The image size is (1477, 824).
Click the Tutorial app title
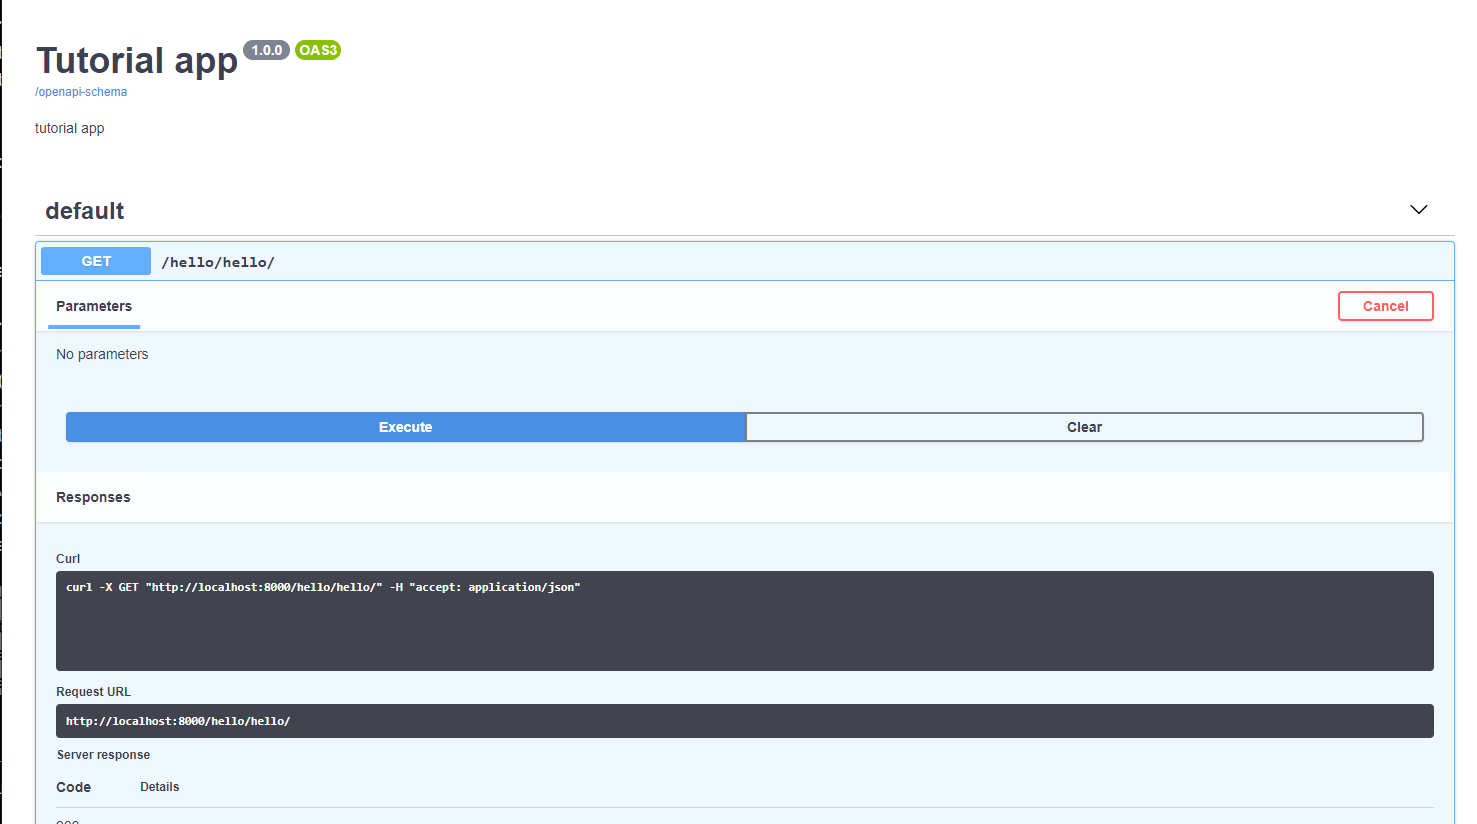point(137,60)
